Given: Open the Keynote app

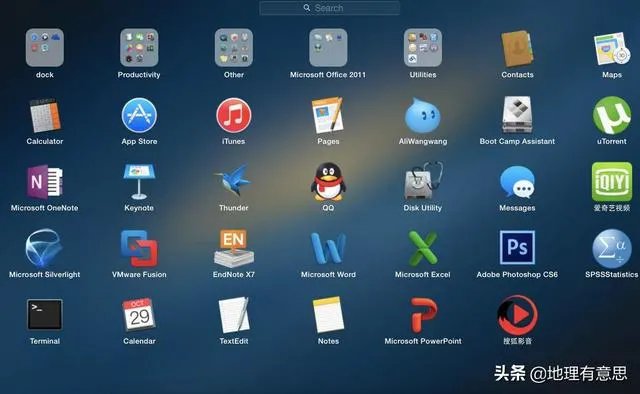Looking at the screenshot, I should [x=139, y=182].
